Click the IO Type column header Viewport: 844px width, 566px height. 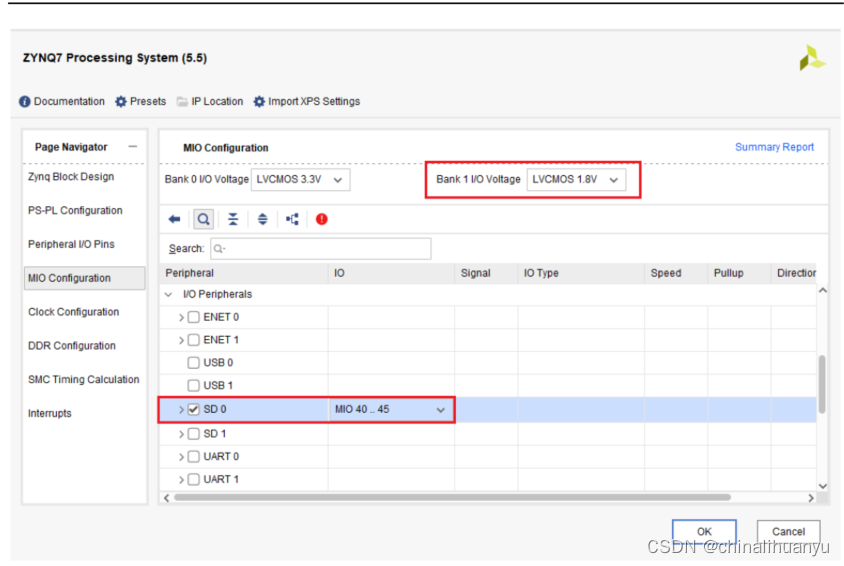pyautogui.click(x=581, y=273)
